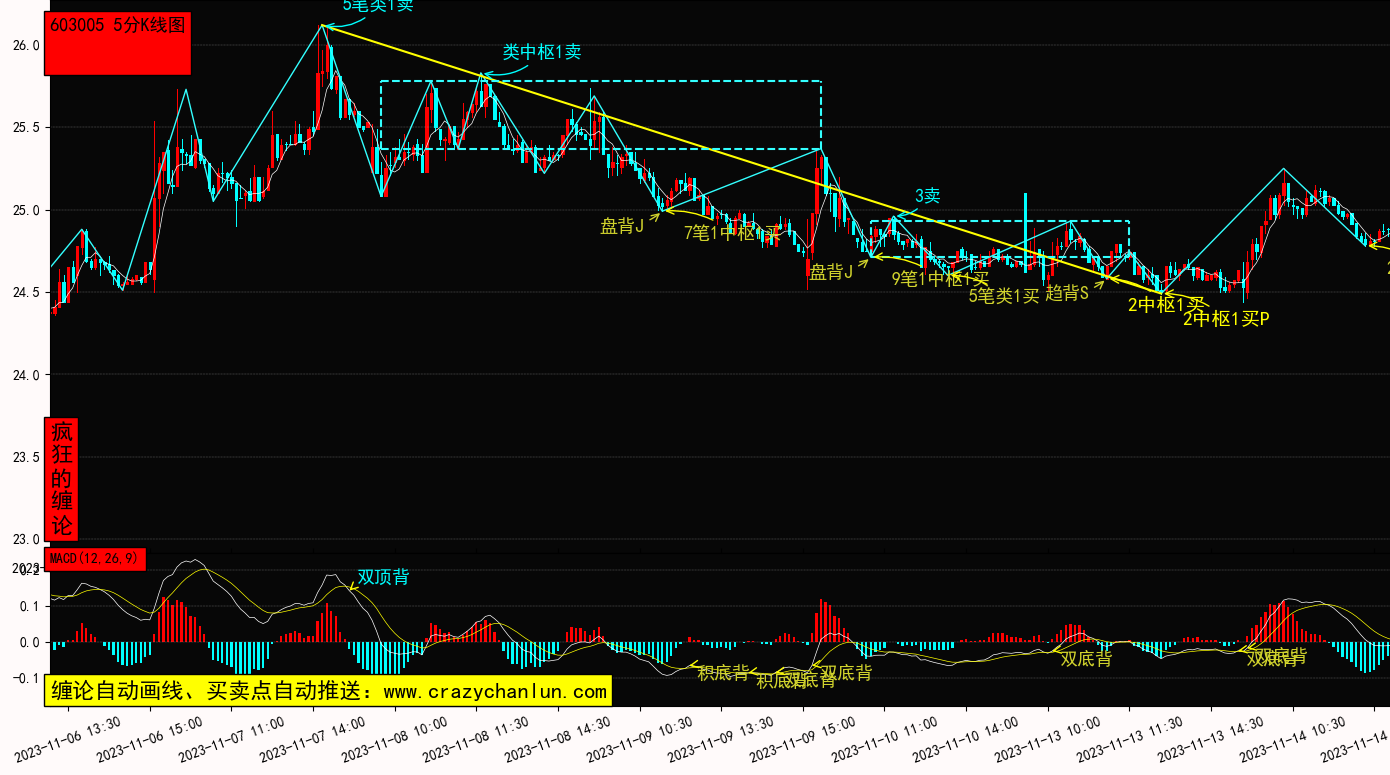Select the 2023-11-10 11:00 time label
The image size is (1390, 775).
click(885, 739)
